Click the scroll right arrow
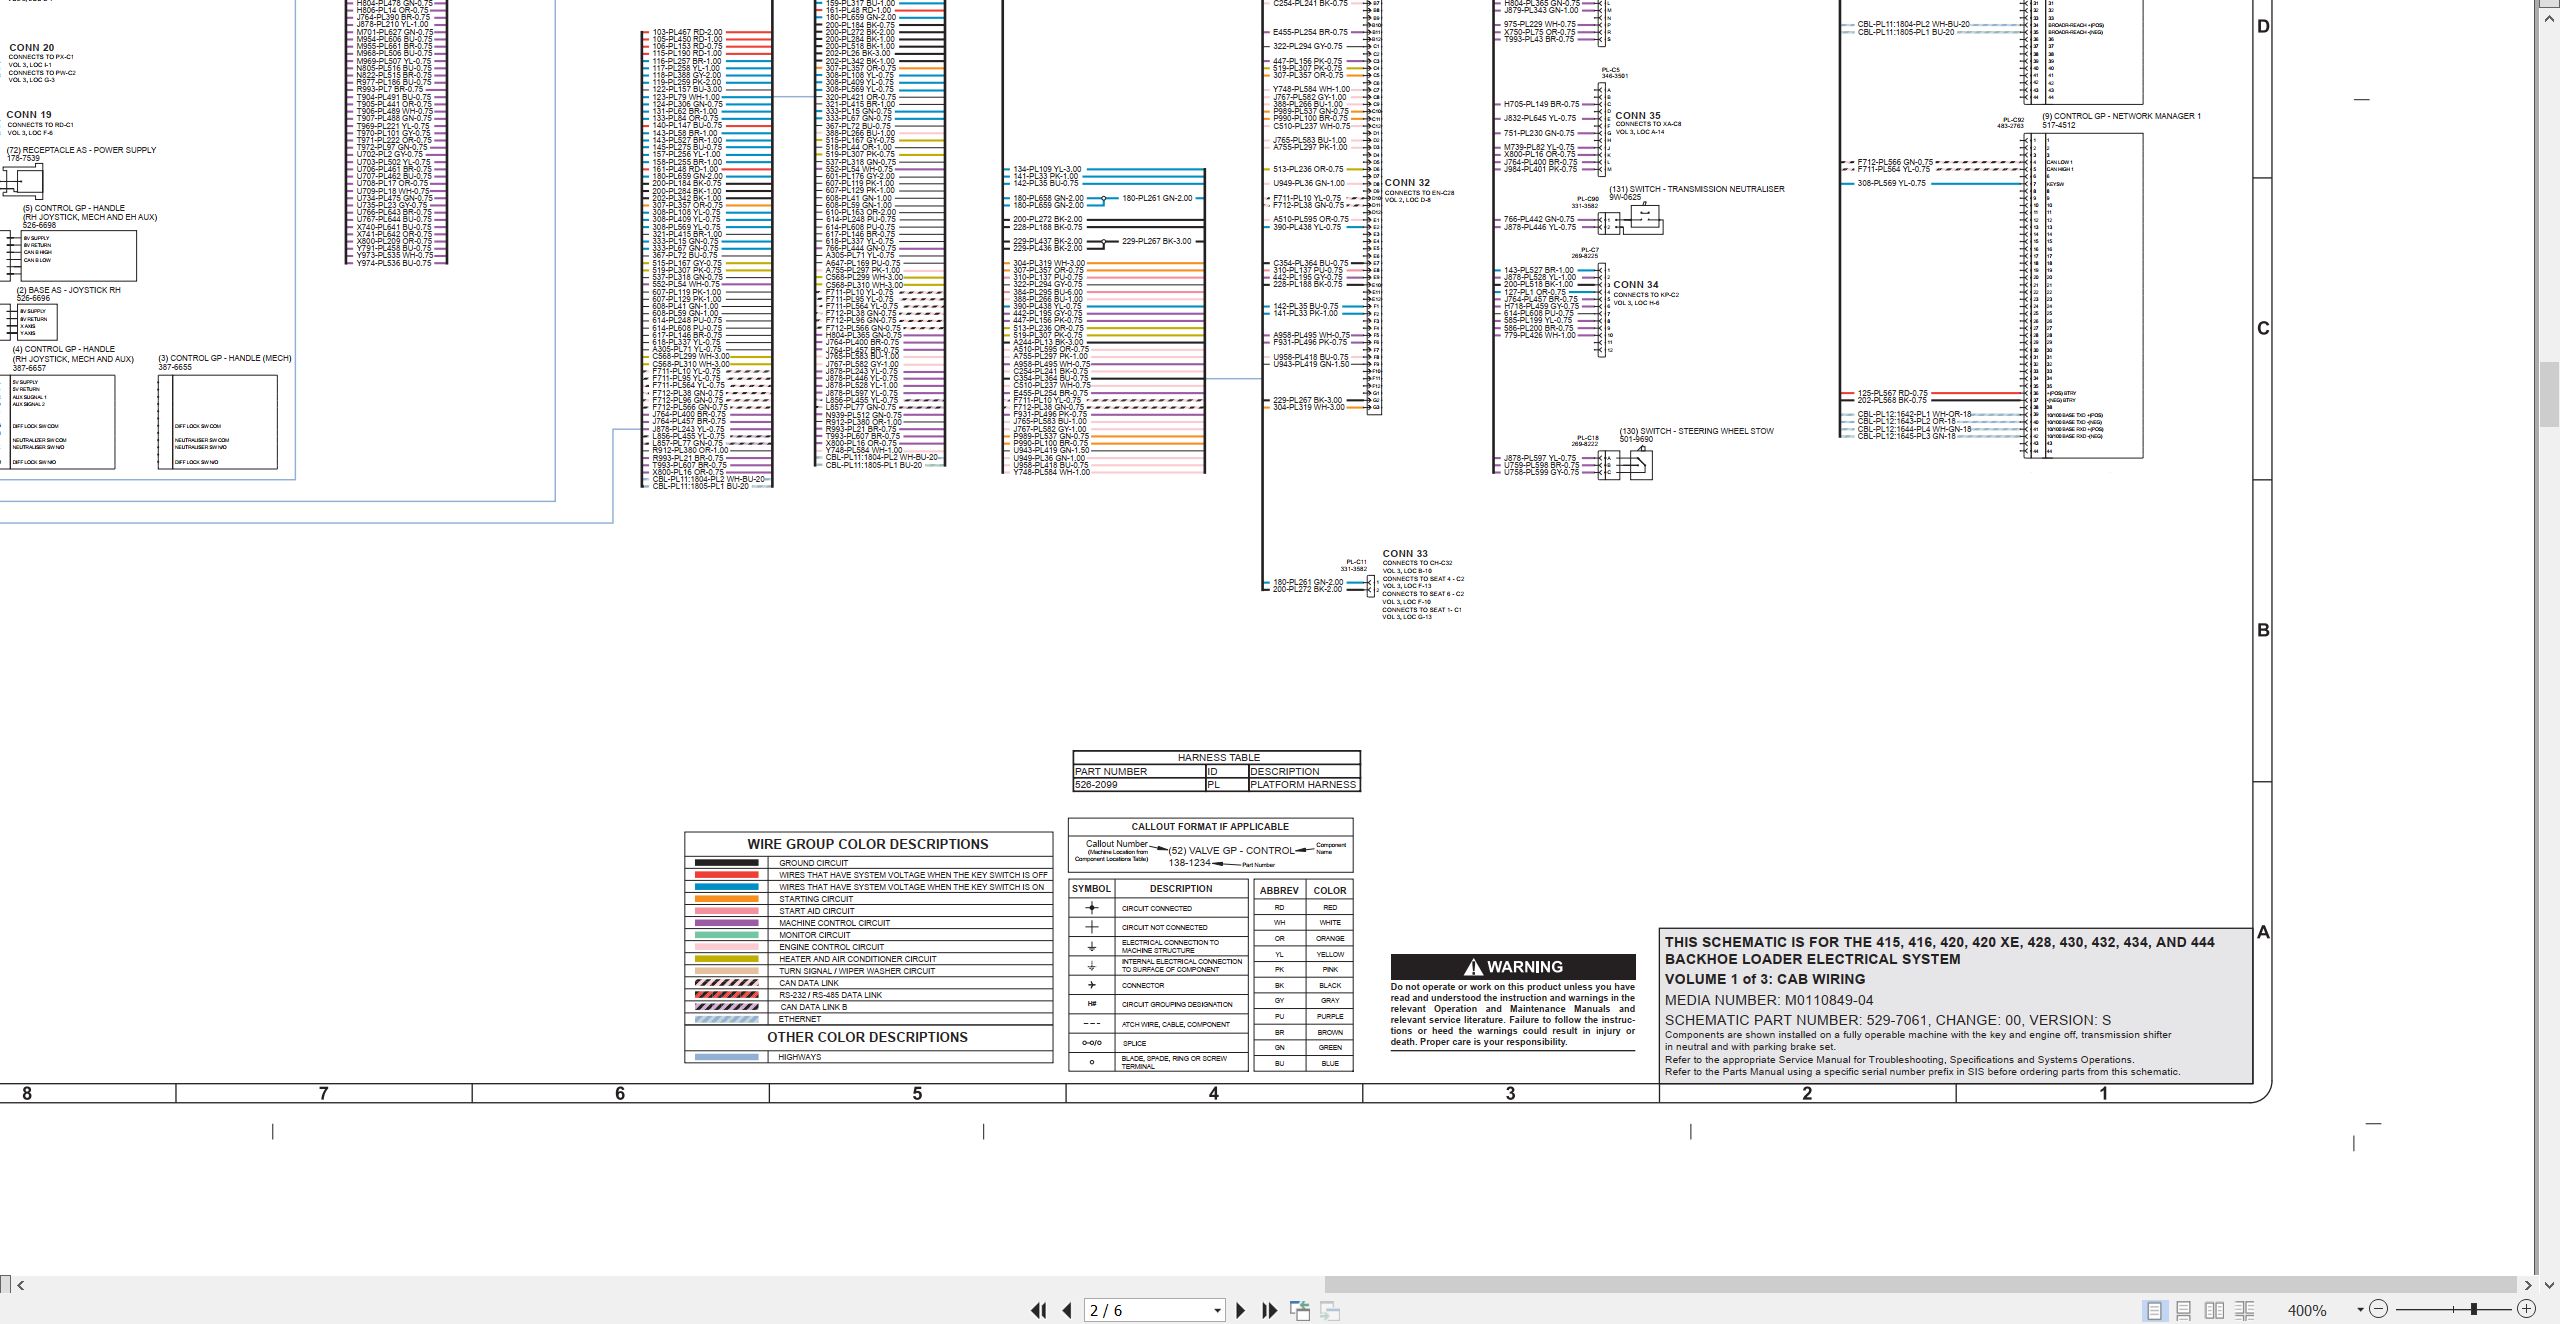This screenshot has height=1324, width=2560. click(2528, 1285)
